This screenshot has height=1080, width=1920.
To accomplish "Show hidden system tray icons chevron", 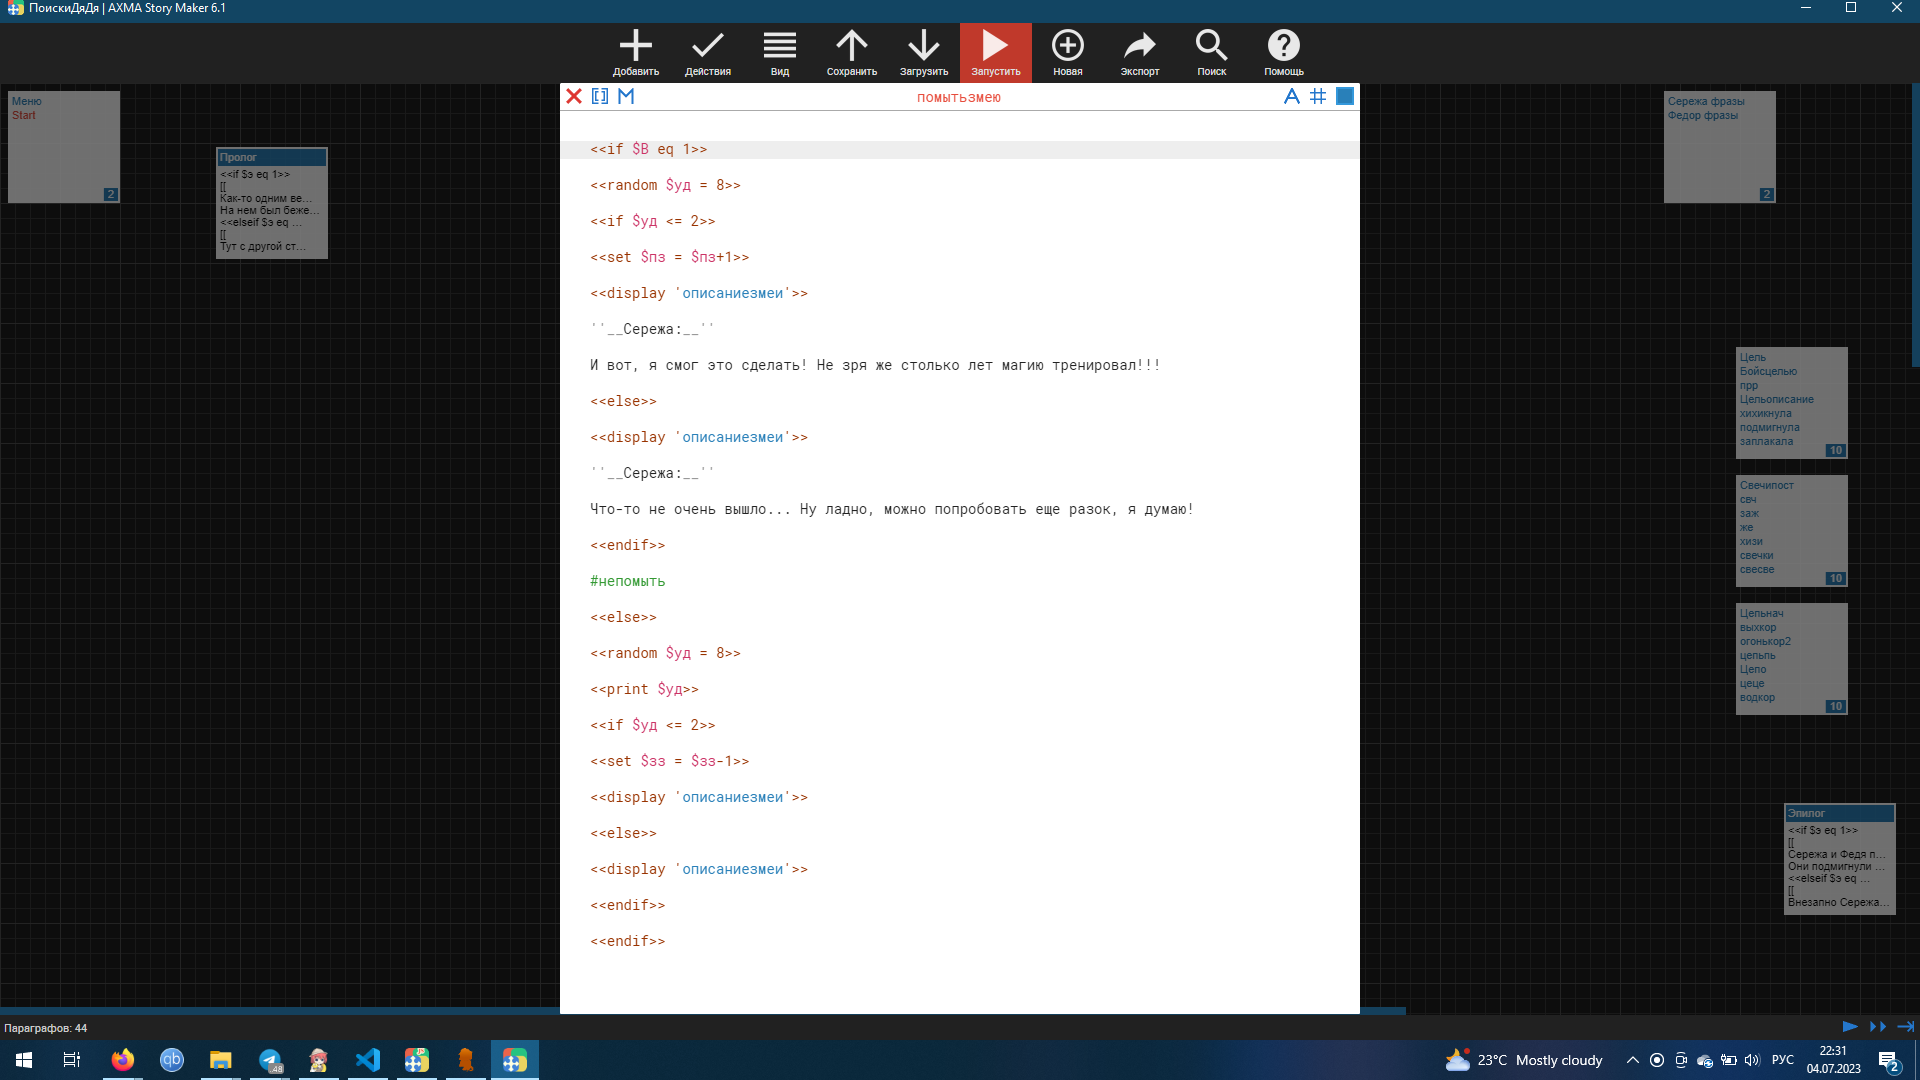I will pyautogui.click(x=1632, y=1060).
